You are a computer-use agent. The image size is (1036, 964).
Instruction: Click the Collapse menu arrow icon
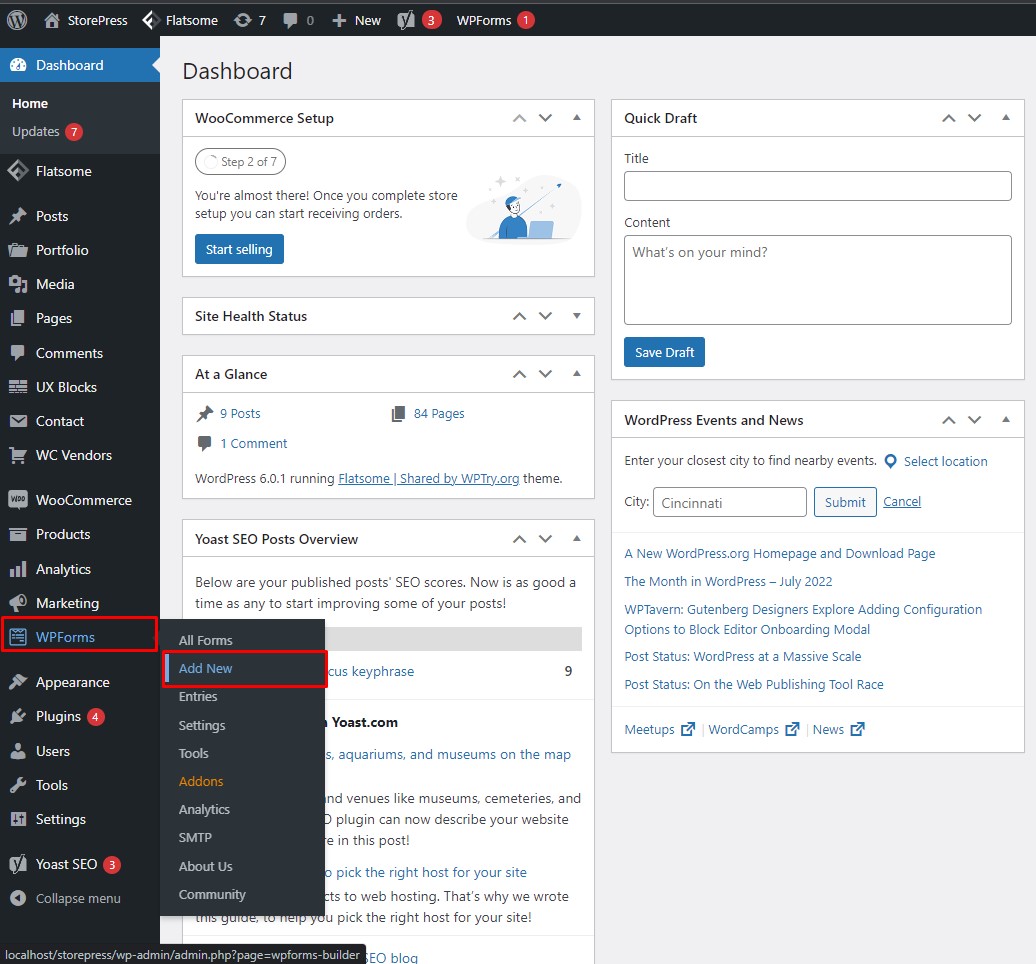[x=18, y=898]
